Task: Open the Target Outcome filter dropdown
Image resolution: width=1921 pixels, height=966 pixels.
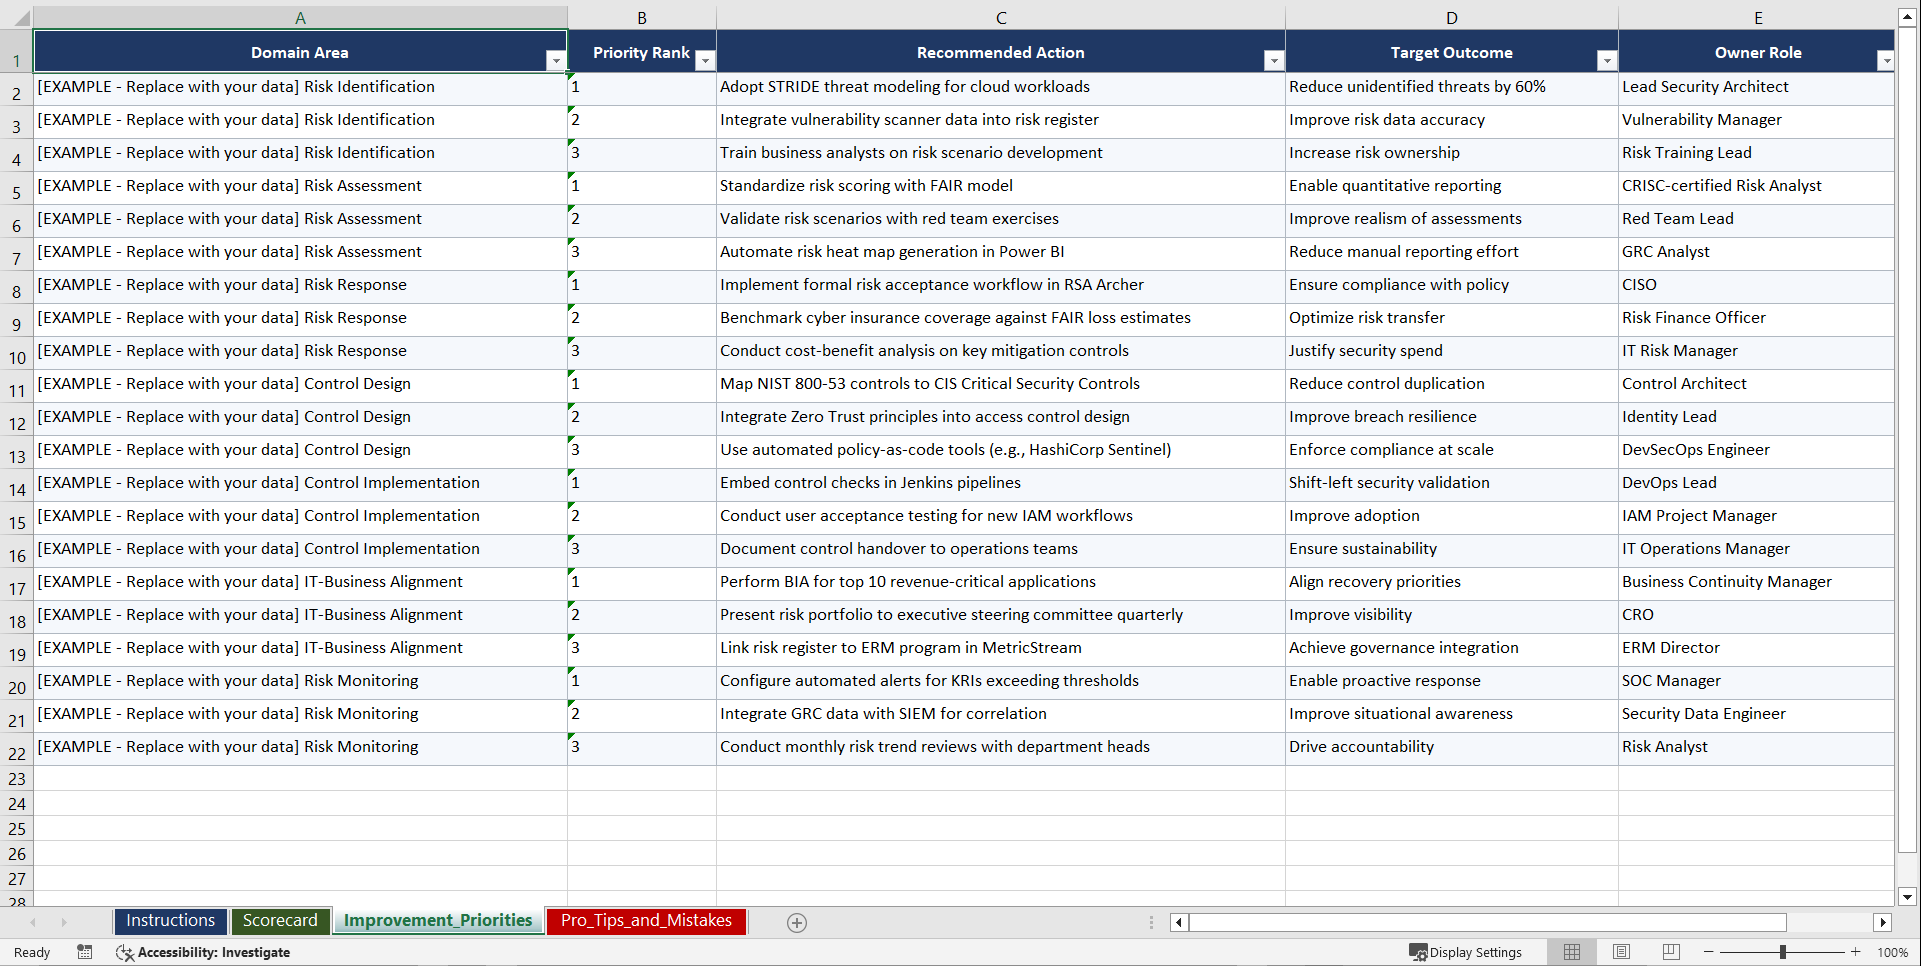Action: [x=1606, y=60]
